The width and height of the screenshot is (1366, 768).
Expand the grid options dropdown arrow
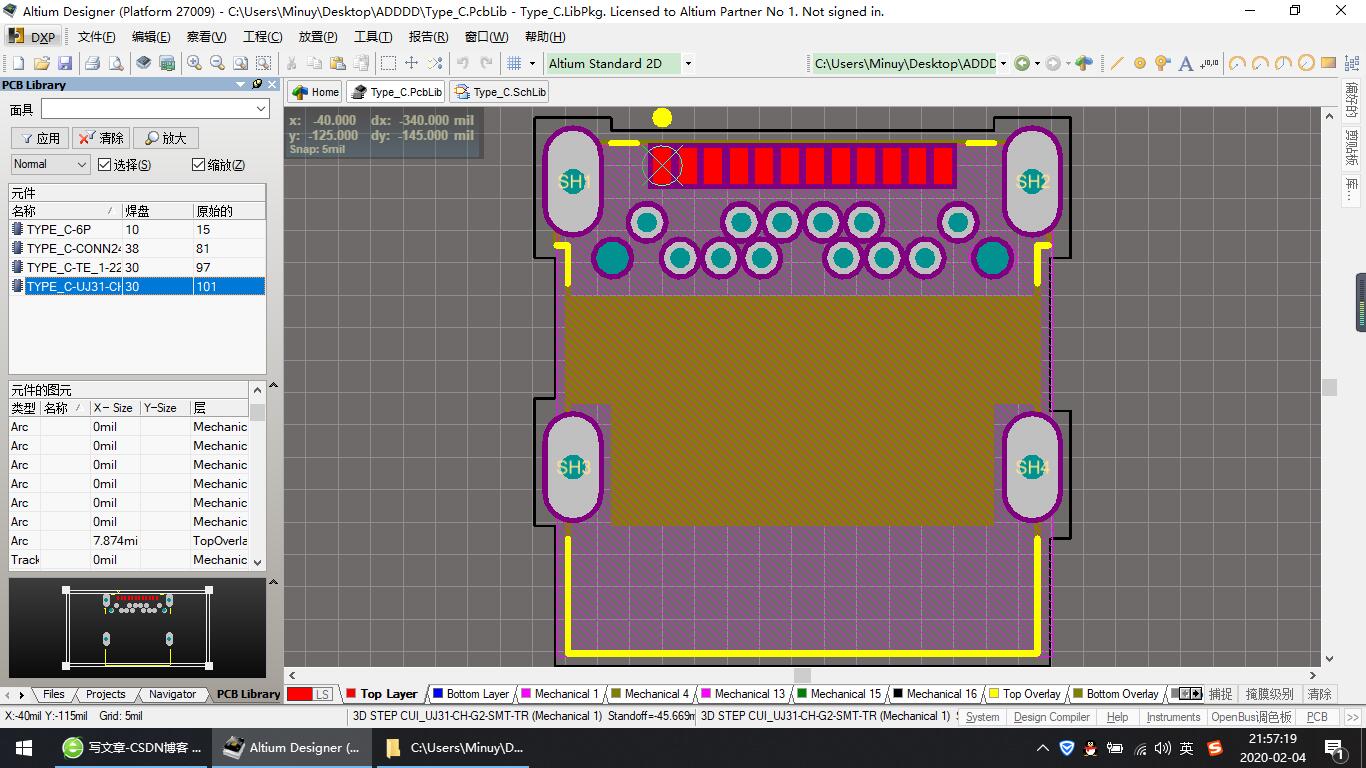[x=531, y=63]
